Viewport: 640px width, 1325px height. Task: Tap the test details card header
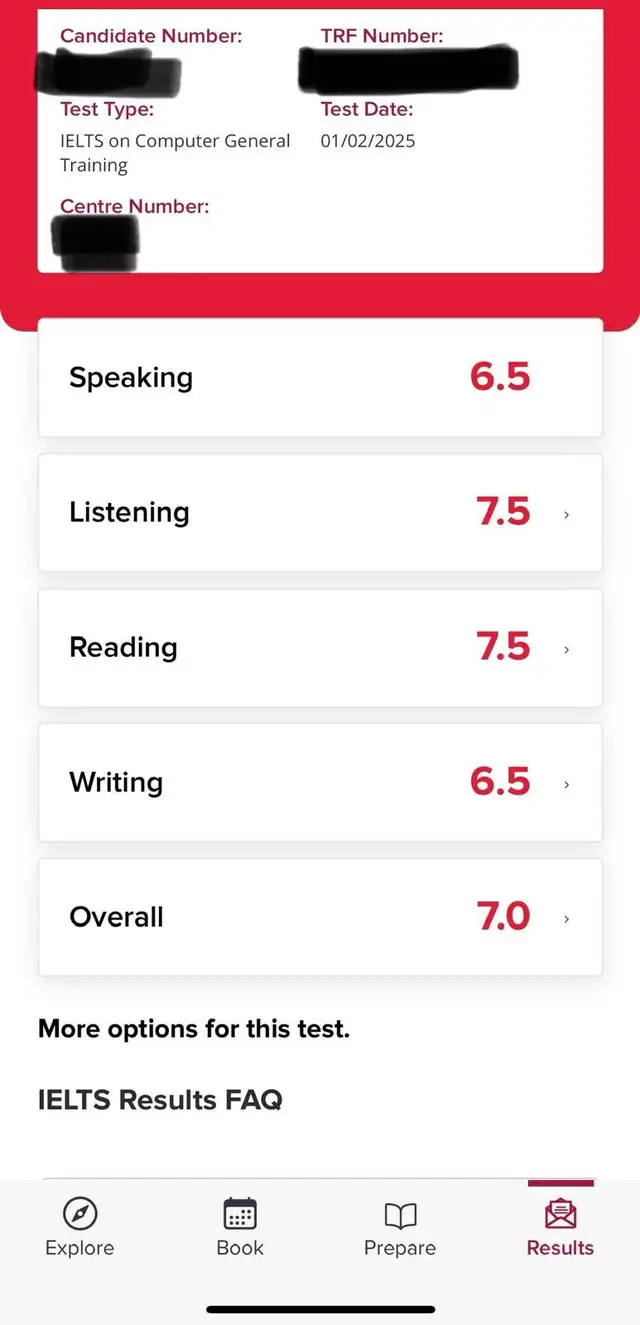(x=320, y=140)
